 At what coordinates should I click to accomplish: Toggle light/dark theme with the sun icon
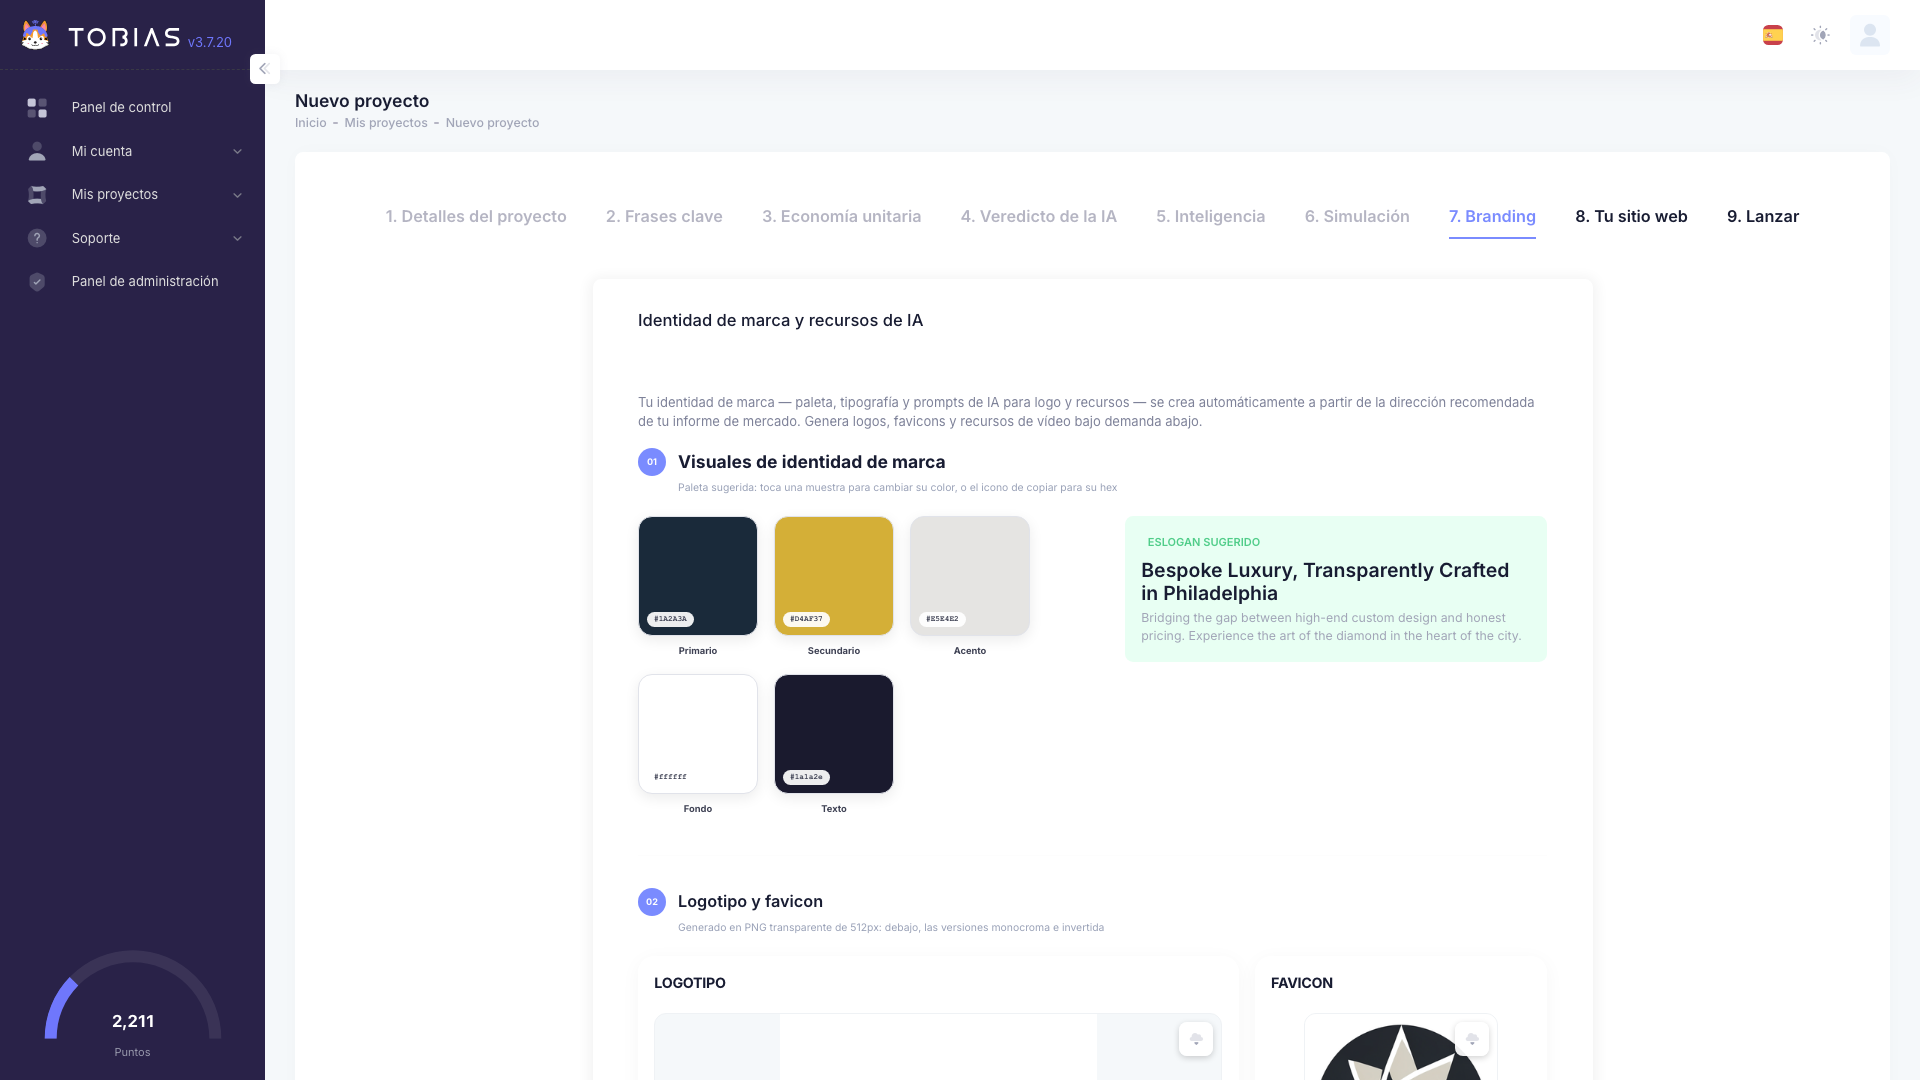(x=1821, y=36)
